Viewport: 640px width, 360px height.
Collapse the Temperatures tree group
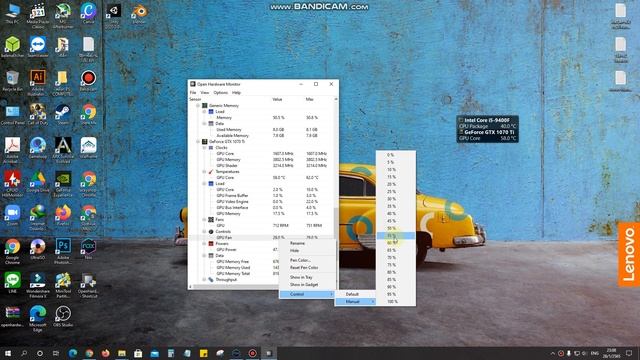(204, 171)
